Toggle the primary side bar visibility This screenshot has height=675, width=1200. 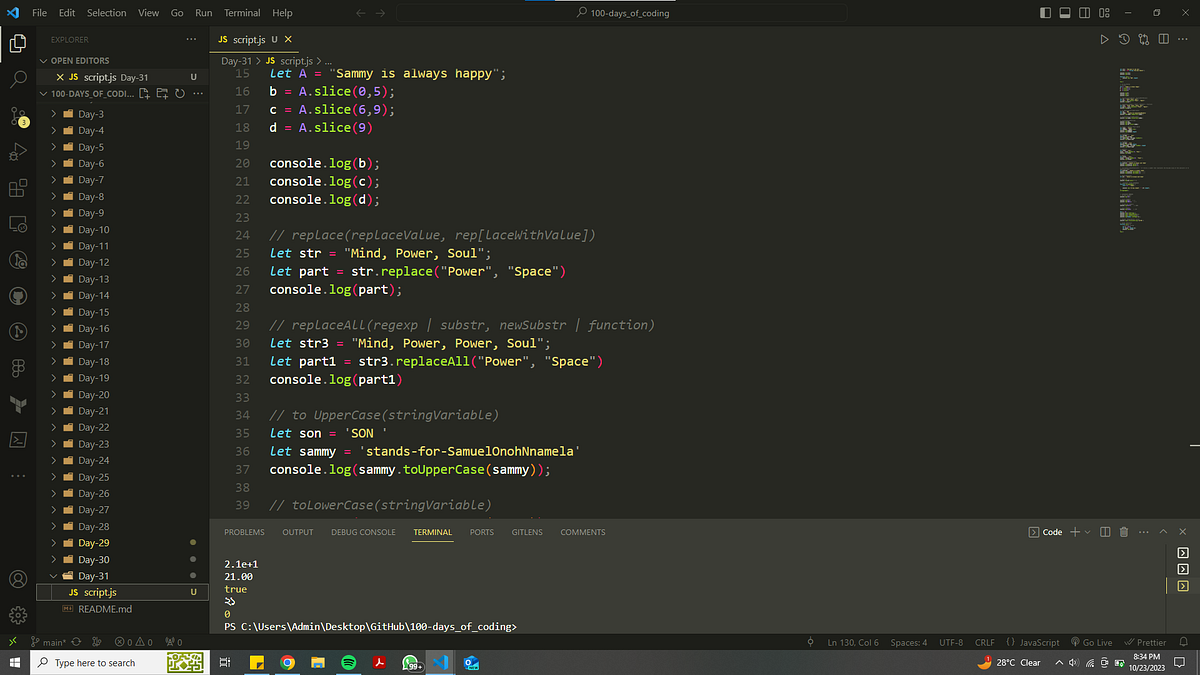click(x=1046, y=13)
